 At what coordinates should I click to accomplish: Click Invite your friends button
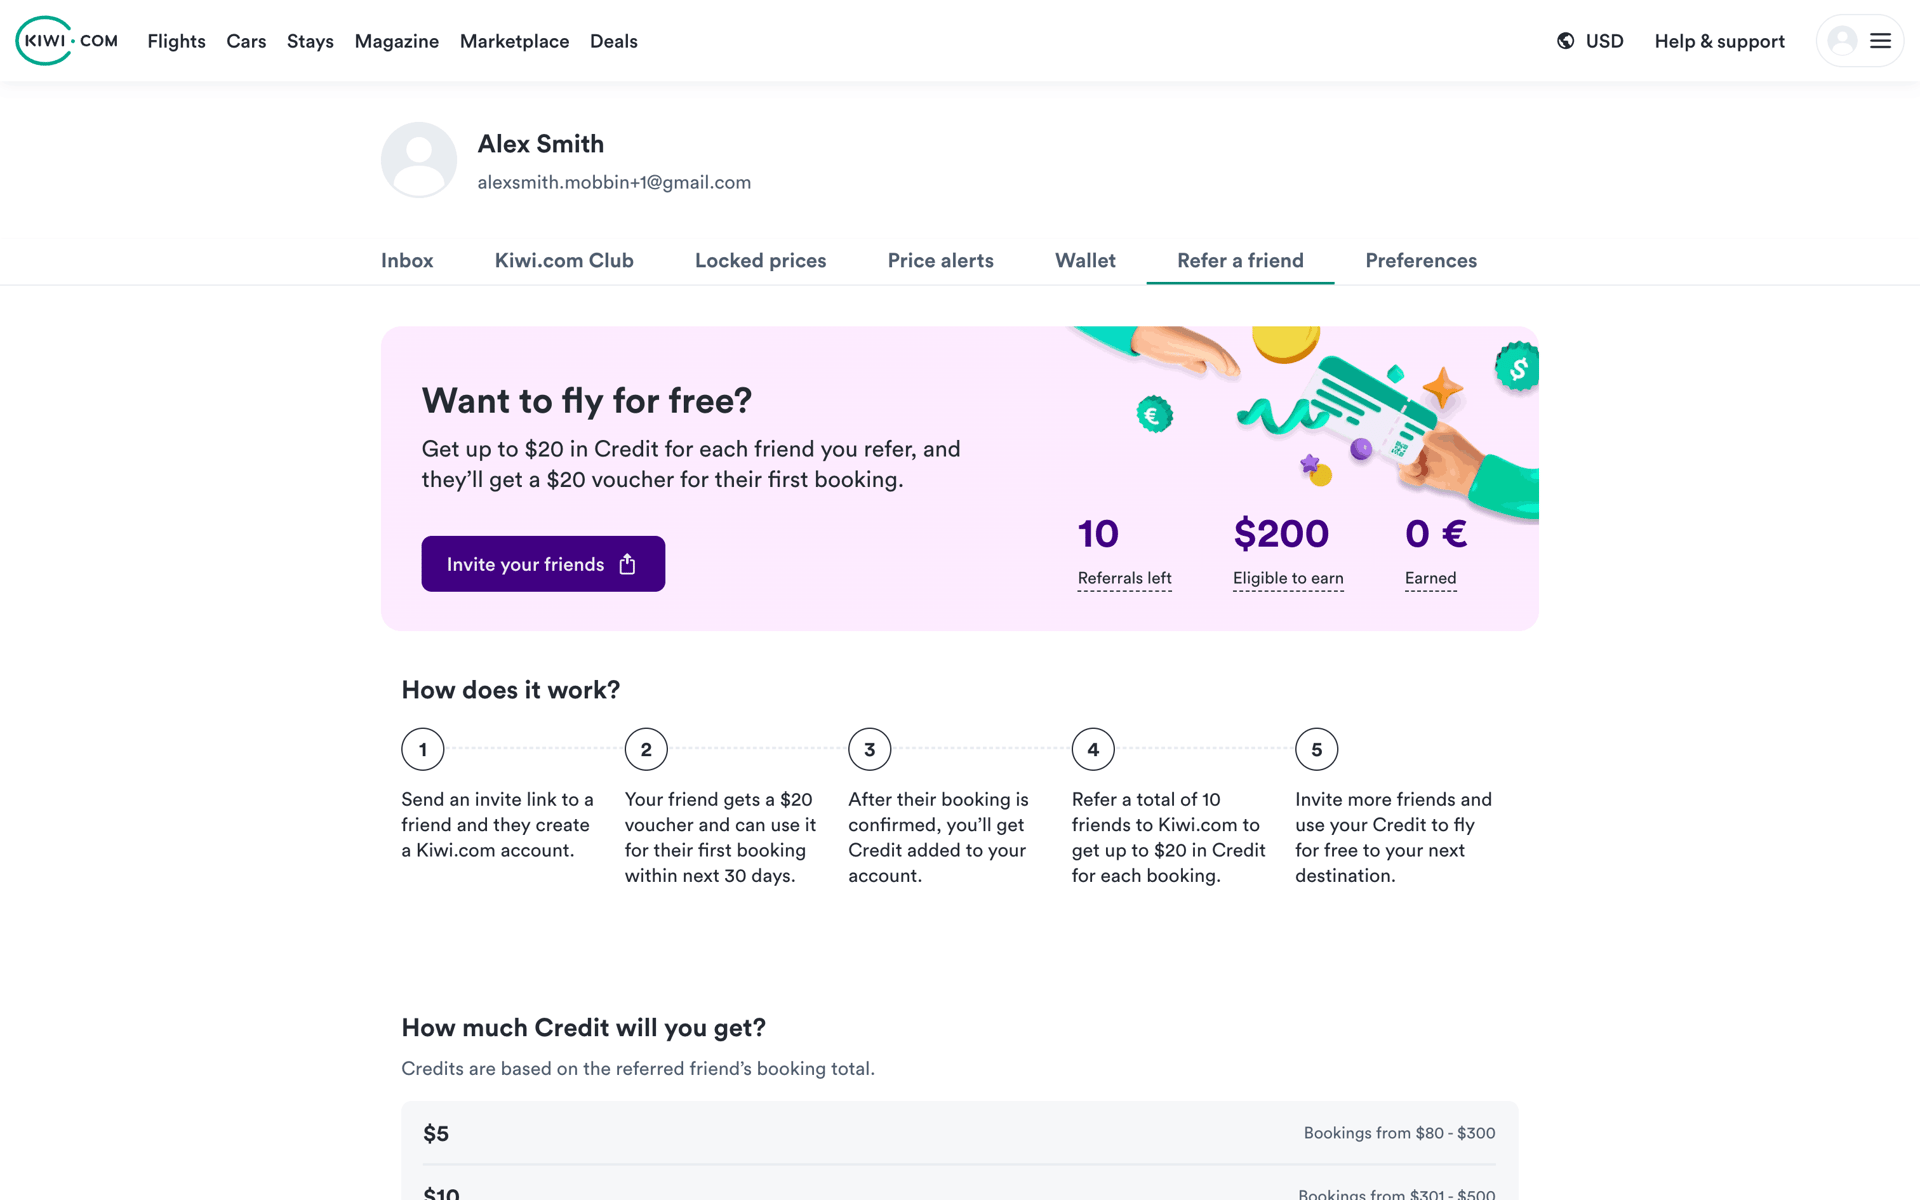click(543, 564)
